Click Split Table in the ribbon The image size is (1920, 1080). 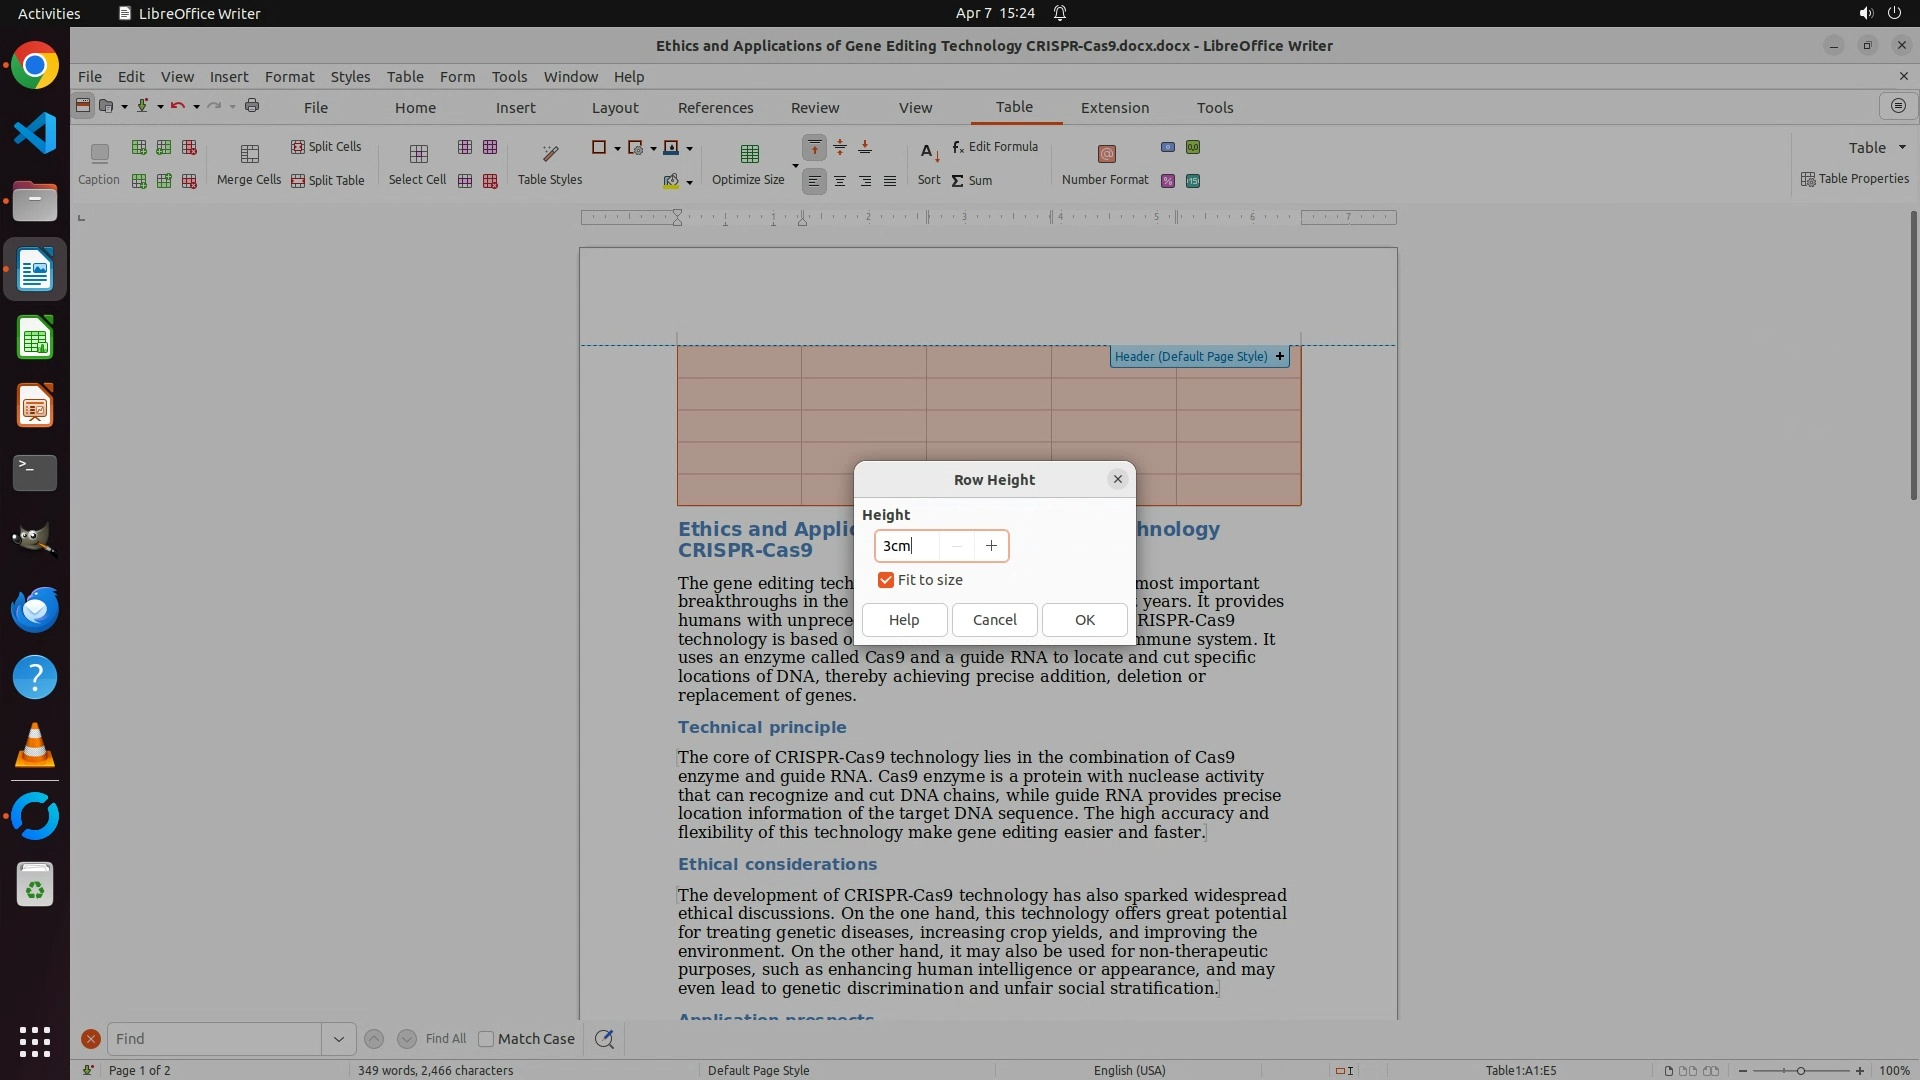pyautogui.click(x=327, y=181)
